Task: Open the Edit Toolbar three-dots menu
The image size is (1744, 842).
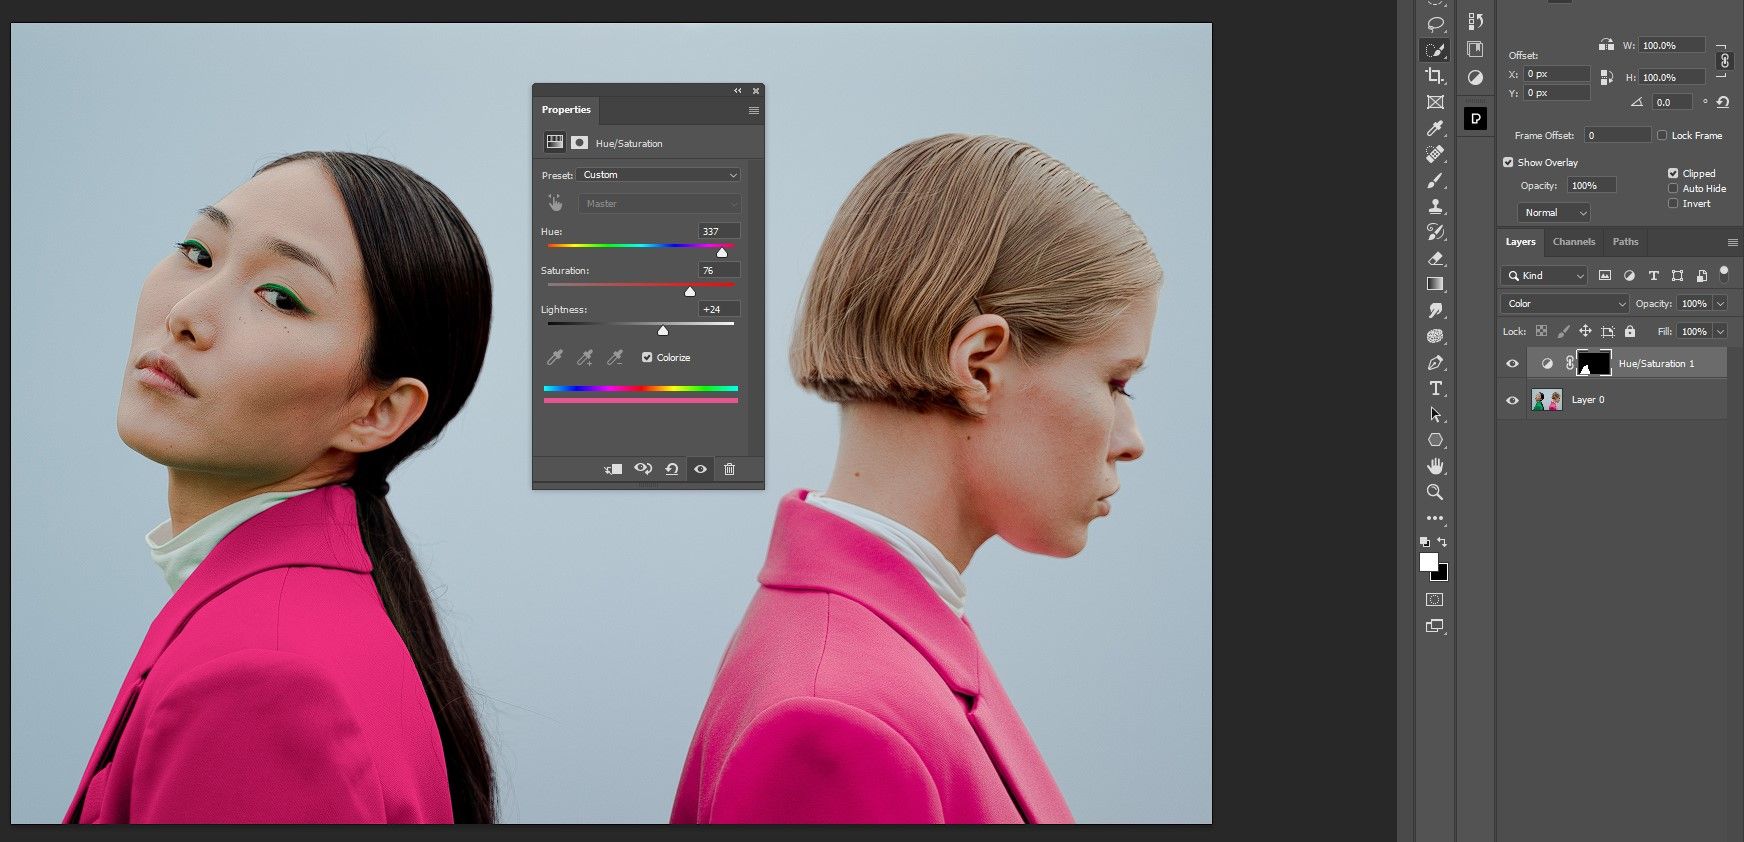Action: [x=1435, y=518]
